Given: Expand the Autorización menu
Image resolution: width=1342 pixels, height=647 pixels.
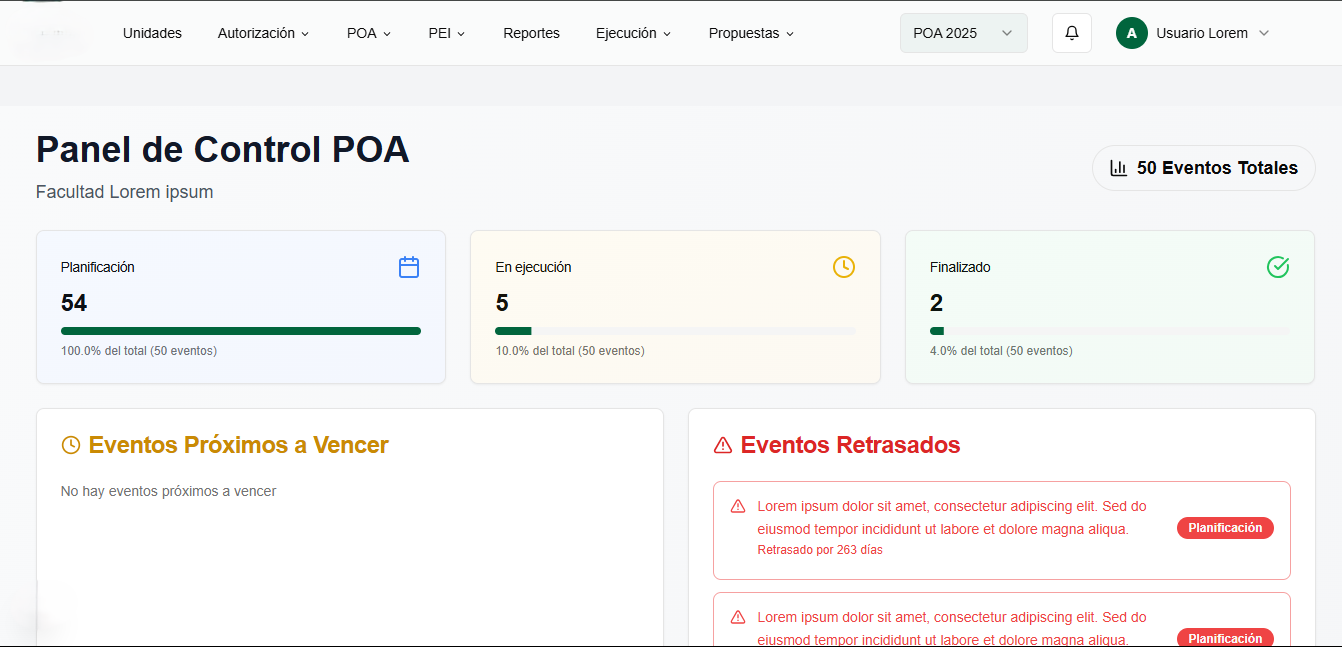Looking at the screenshot, I should pyautogui.click(x=263, y=33).
